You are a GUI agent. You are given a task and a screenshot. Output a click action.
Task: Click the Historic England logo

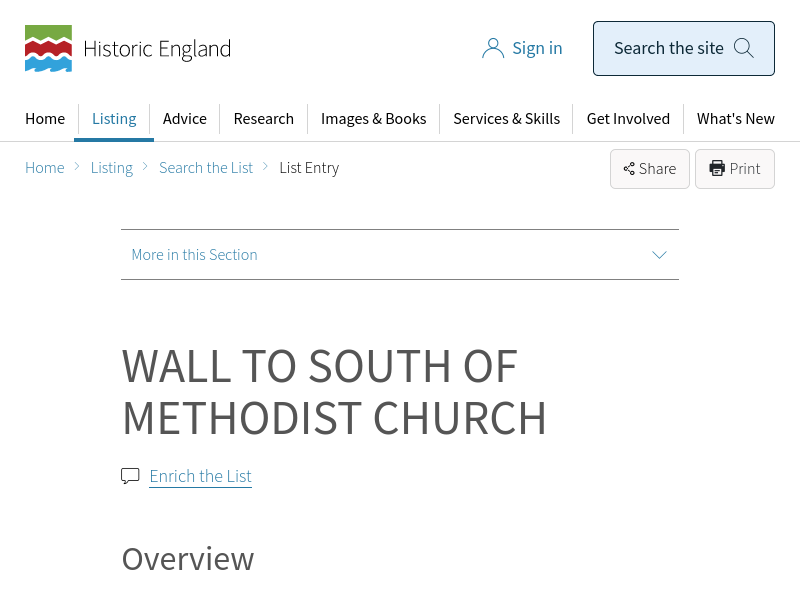(128, 49)
